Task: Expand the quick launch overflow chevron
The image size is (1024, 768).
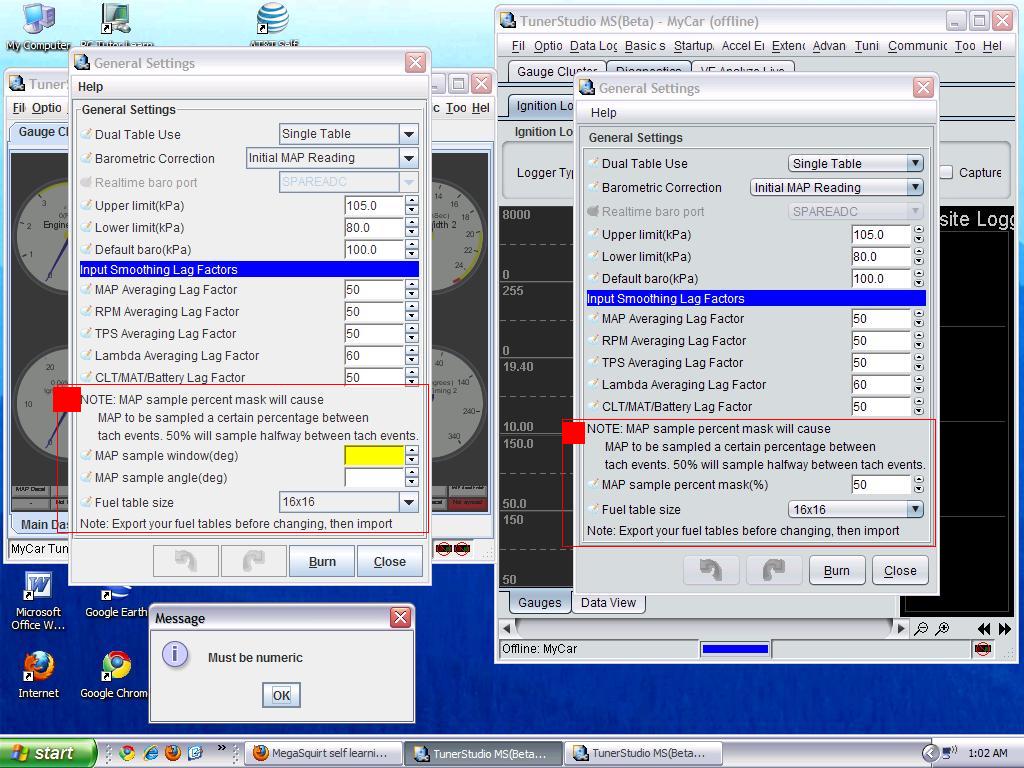Action: pyautogui.click(x=221, y=748)
